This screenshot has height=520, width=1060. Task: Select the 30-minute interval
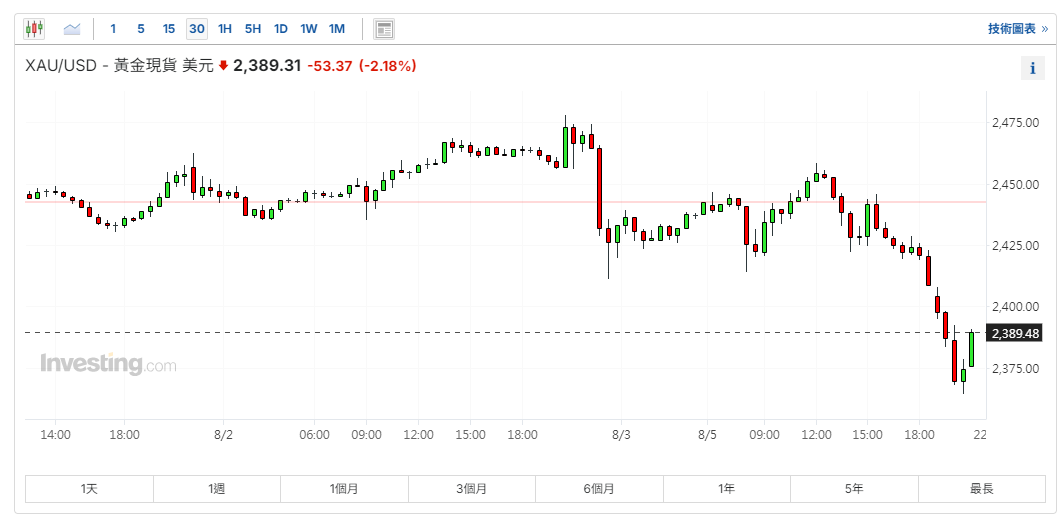[x=197, y=29]
